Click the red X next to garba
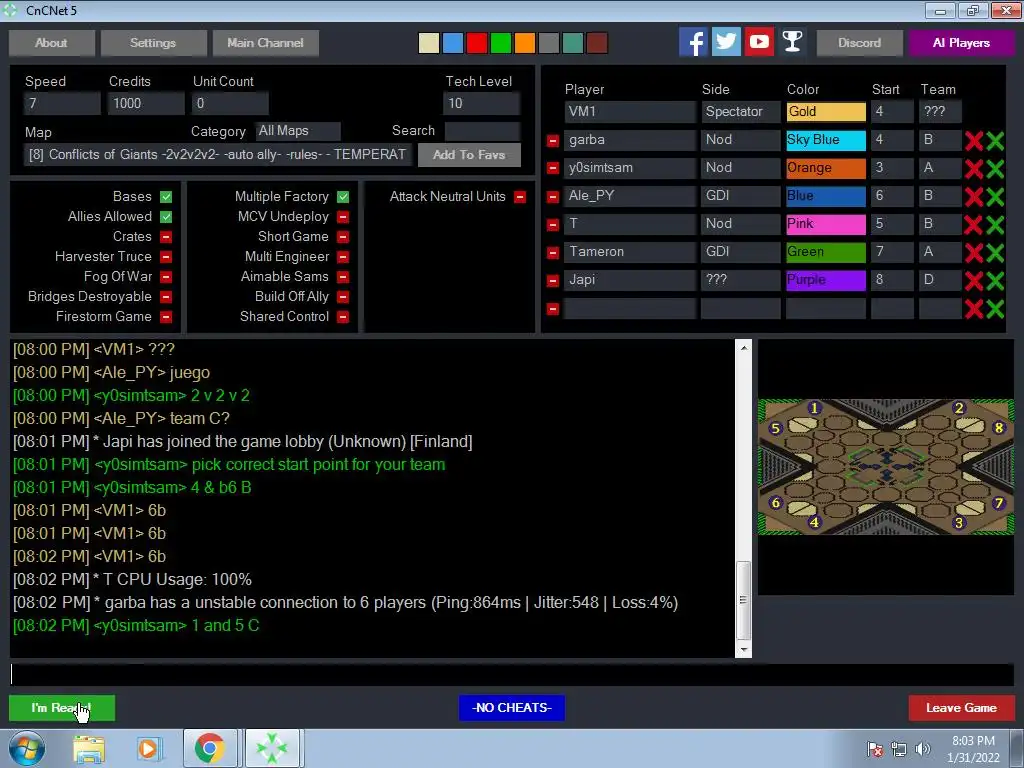The width and height of the screenshot is (1024, 768). (974, 140)
